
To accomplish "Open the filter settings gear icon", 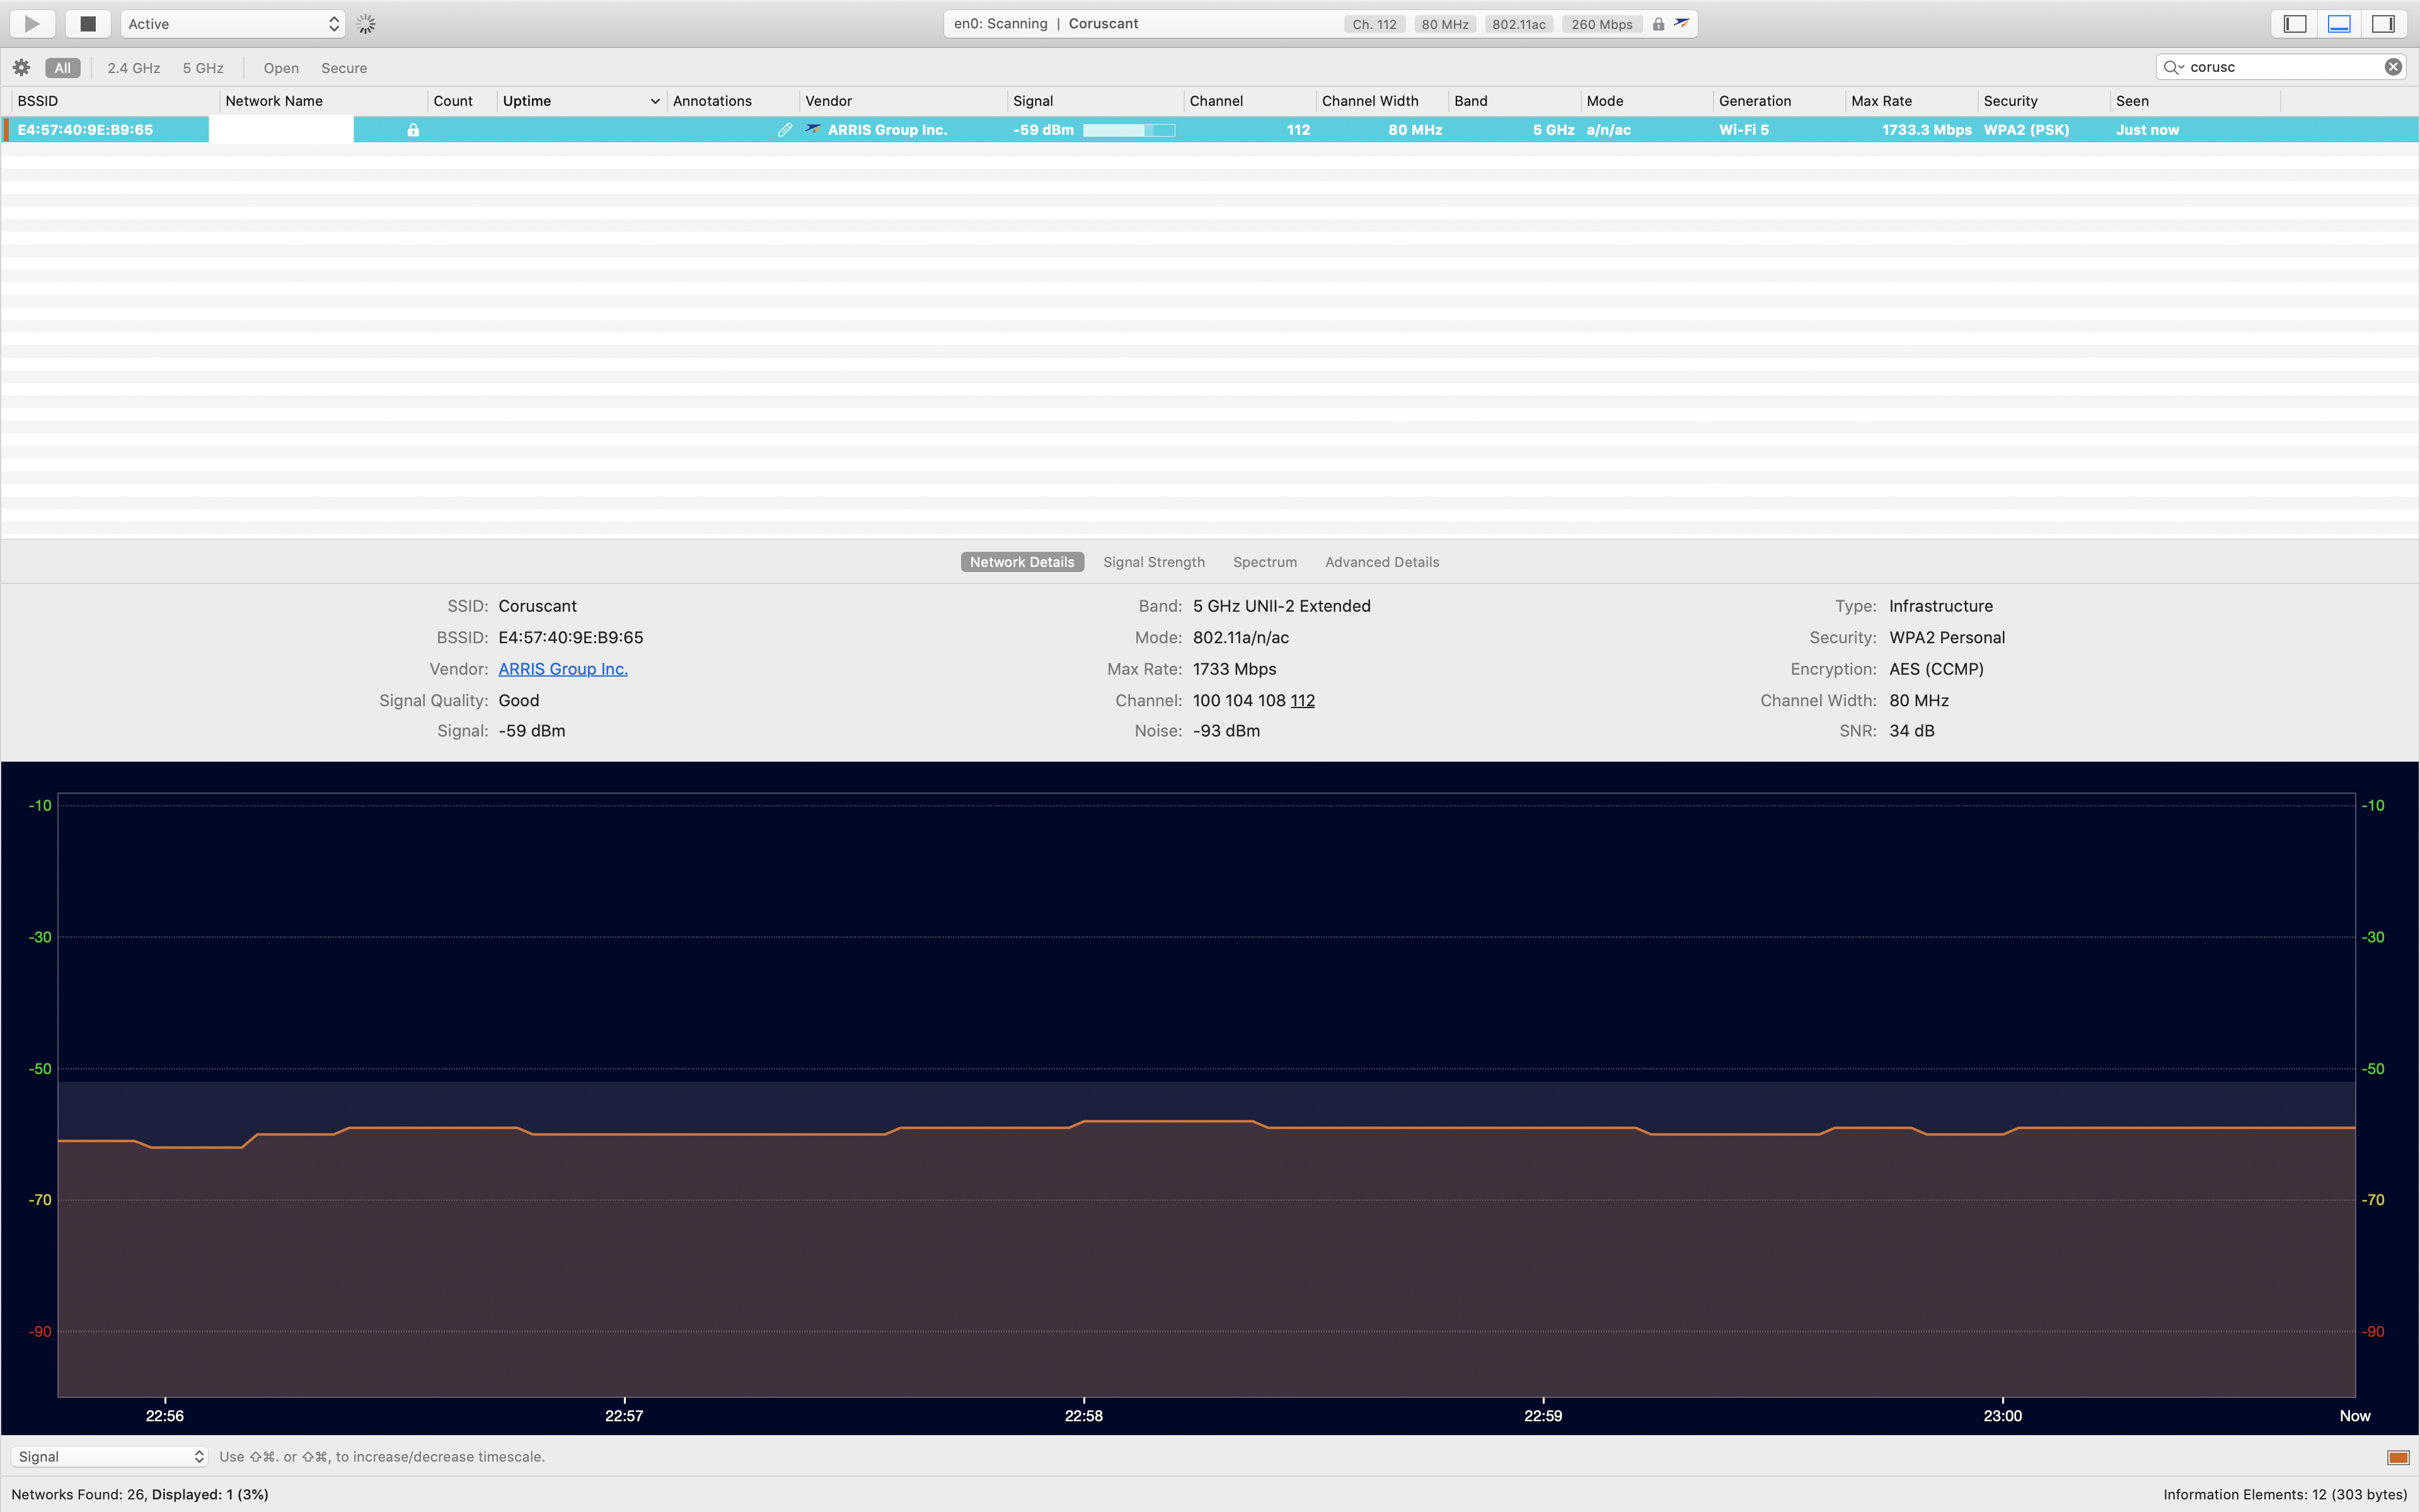I will point(21,68).
